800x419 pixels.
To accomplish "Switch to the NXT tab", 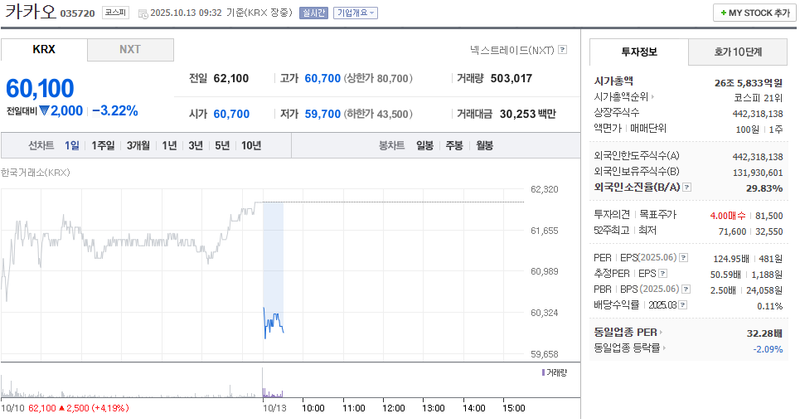I will [x=130, y=49].
